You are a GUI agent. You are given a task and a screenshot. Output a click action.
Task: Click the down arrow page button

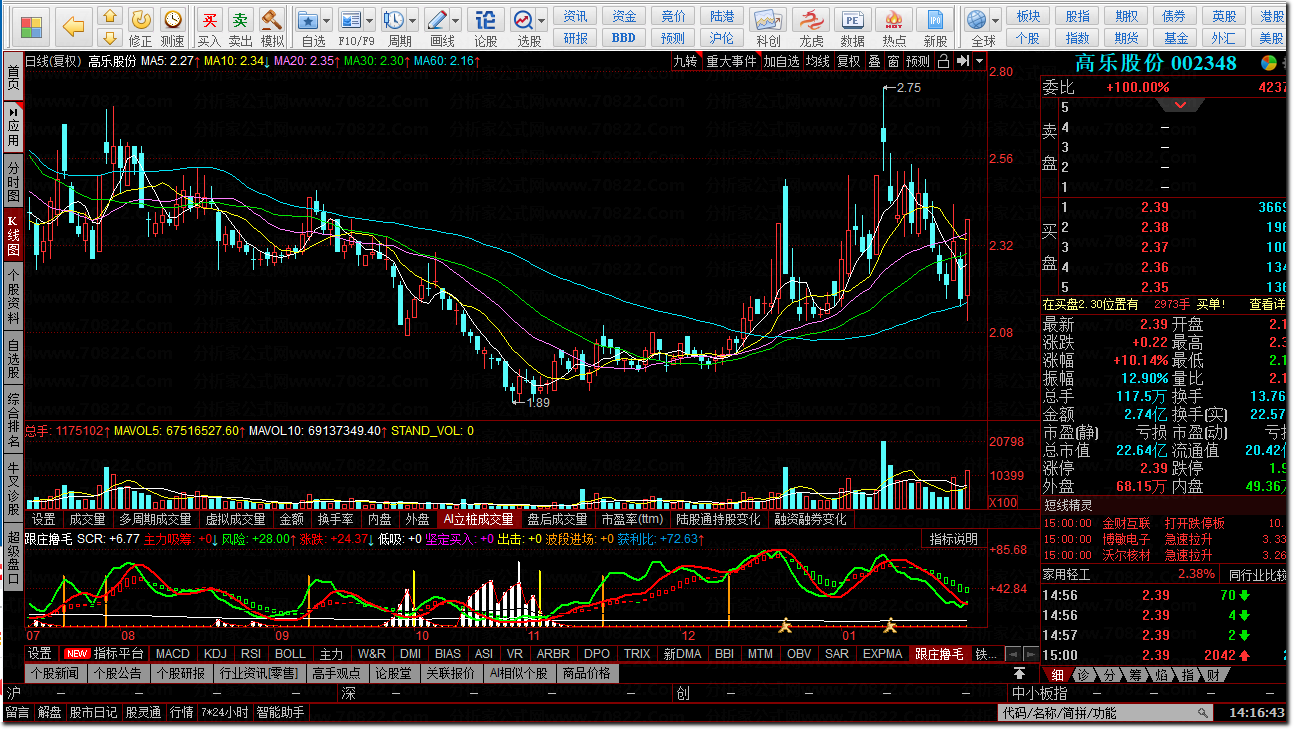pos(111,37)
